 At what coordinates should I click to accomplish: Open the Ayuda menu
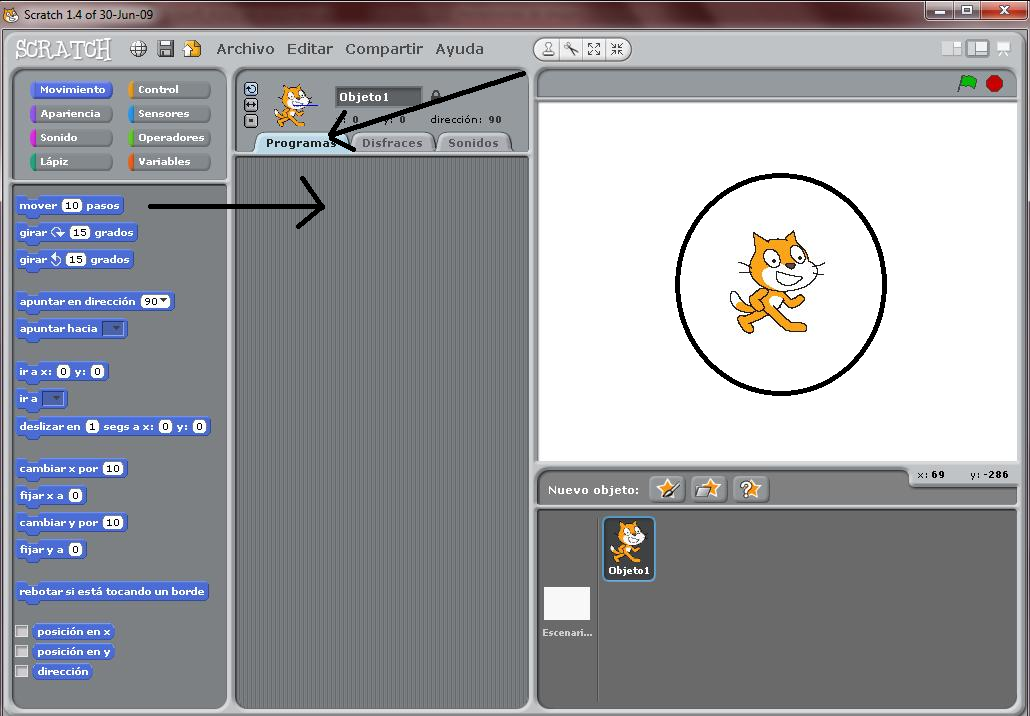[459, 49]
